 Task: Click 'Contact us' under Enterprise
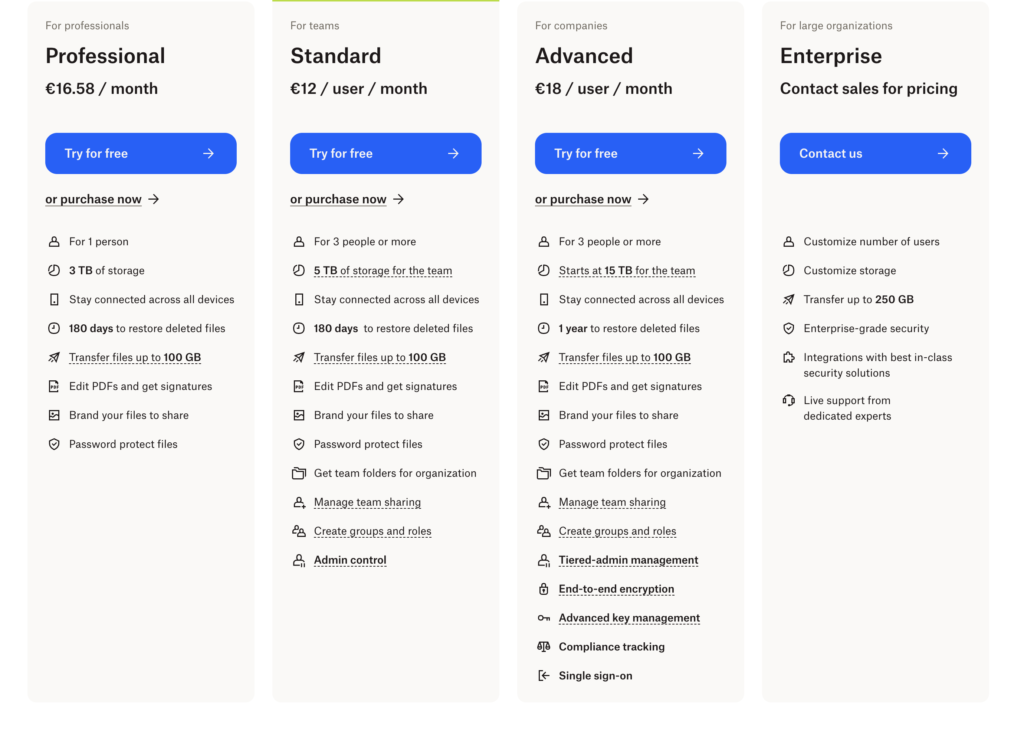coord(875,153)
